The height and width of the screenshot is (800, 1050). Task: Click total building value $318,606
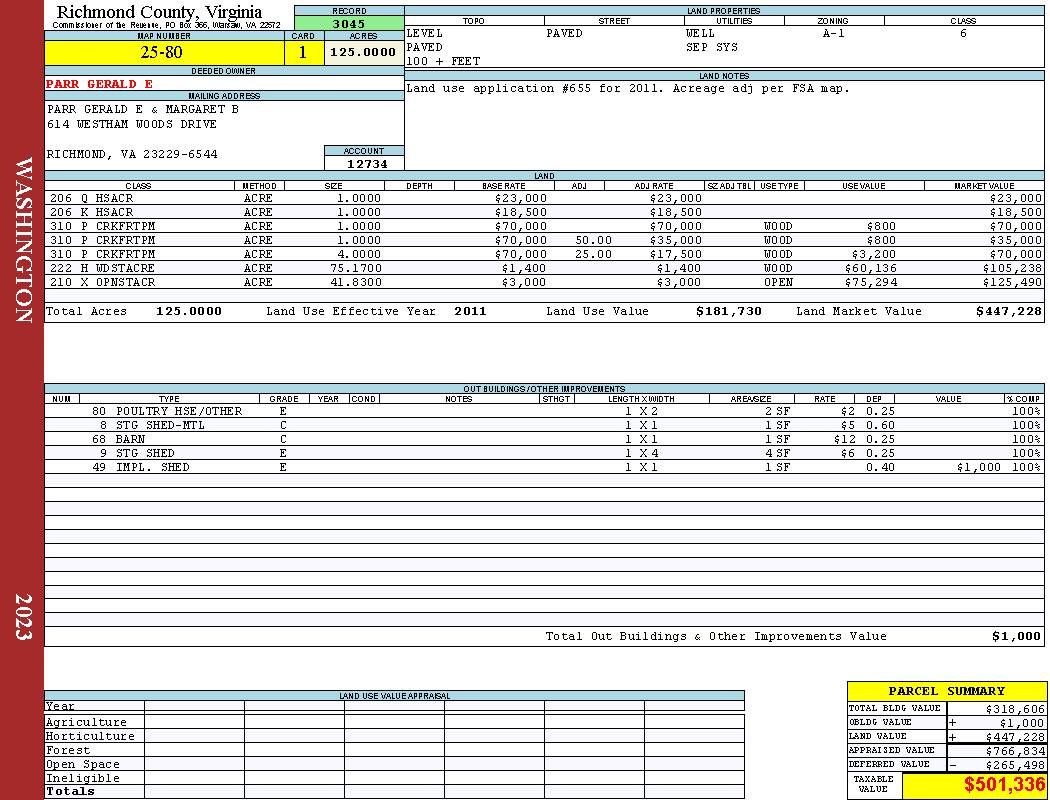[x=1015, y=708]
